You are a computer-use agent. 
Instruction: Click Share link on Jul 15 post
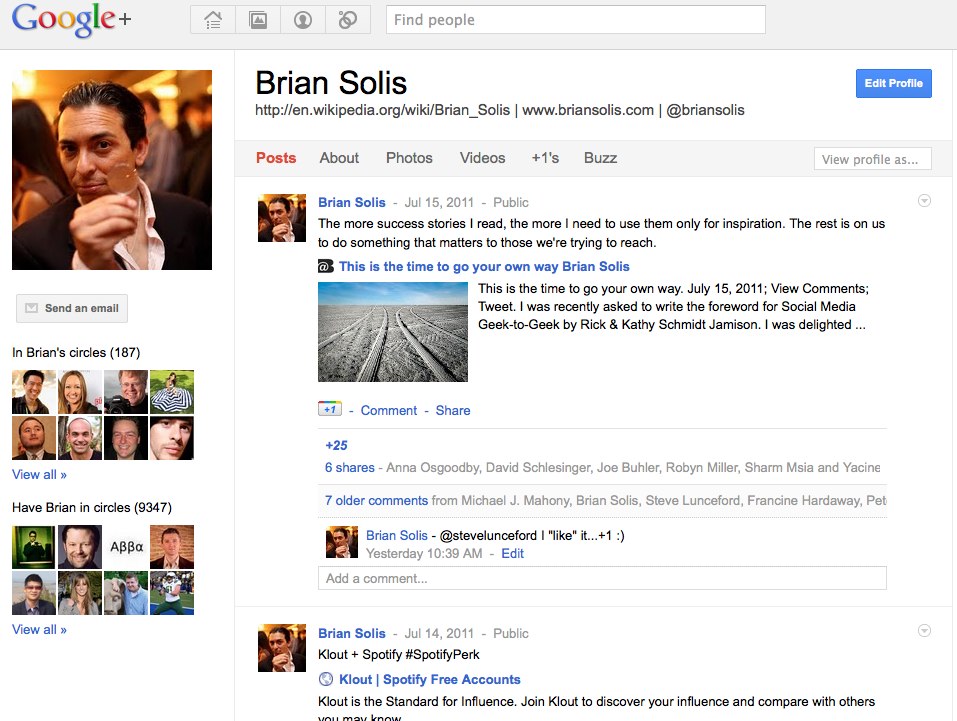pos(453,410)
